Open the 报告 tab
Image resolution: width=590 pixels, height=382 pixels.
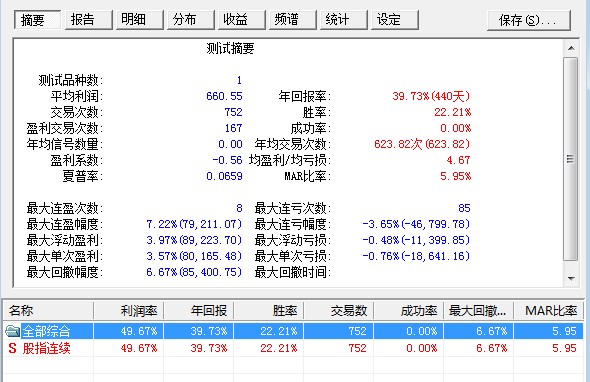click(x=89, y=20)
